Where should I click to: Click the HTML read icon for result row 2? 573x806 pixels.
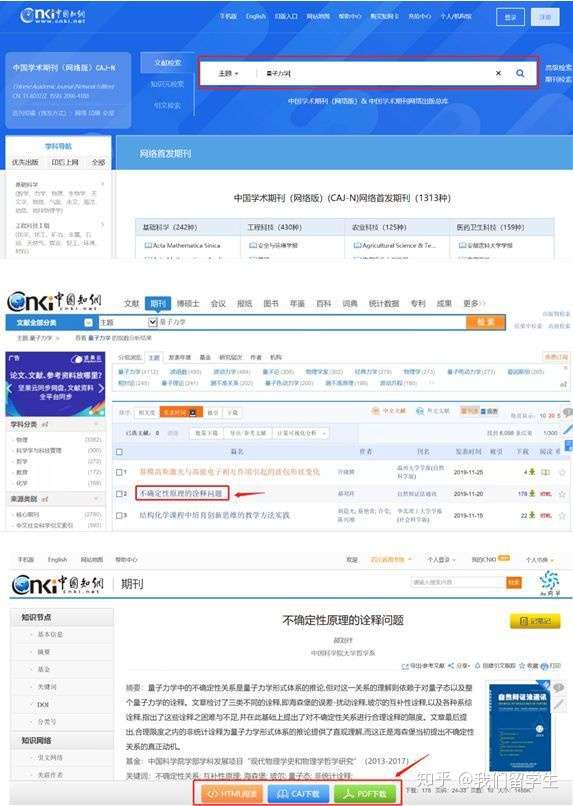tap(546, 493)
